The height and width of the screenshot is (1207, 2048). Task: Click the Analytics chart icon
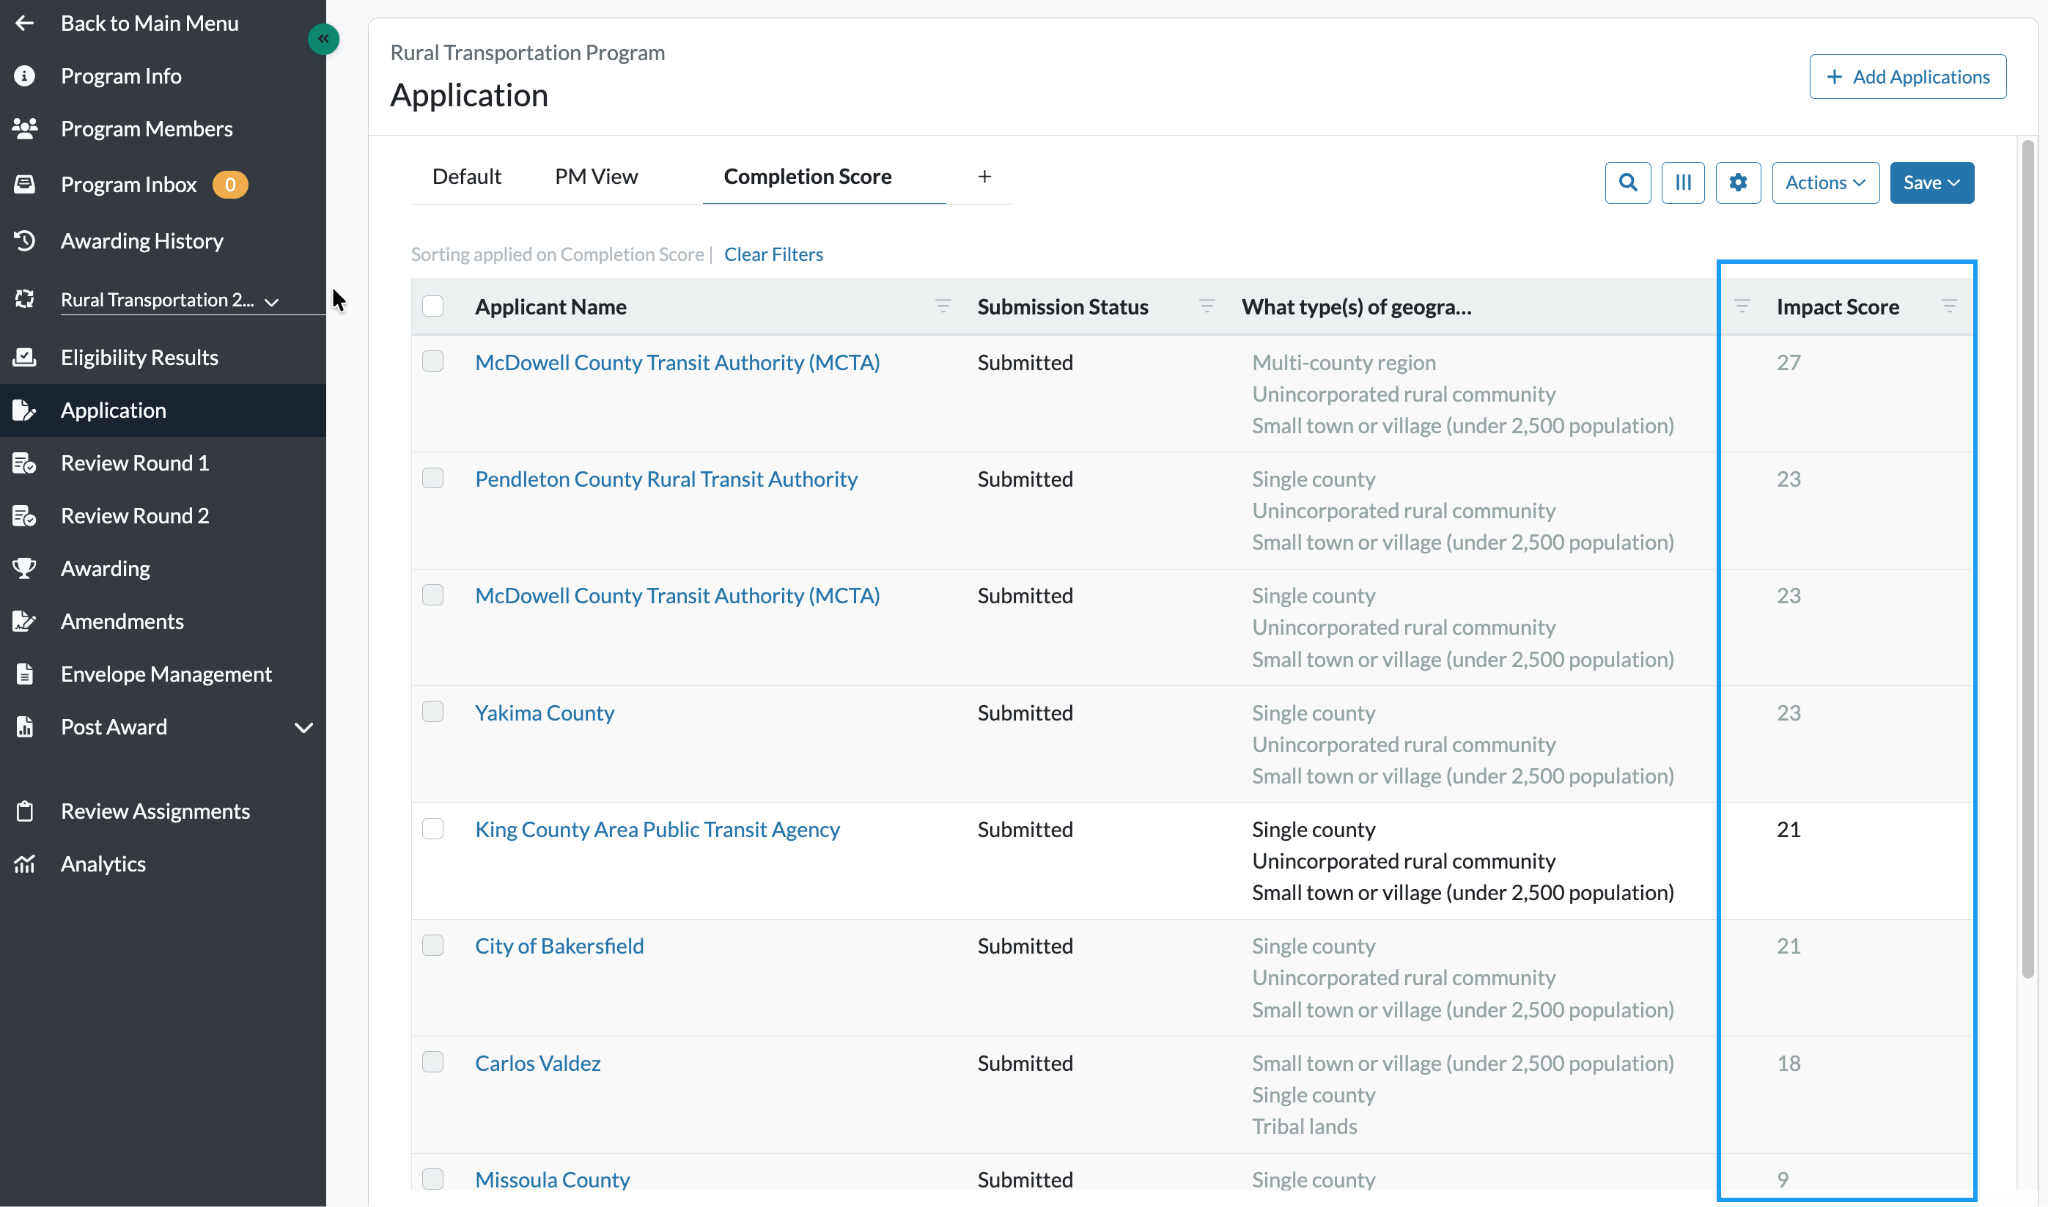24,864
